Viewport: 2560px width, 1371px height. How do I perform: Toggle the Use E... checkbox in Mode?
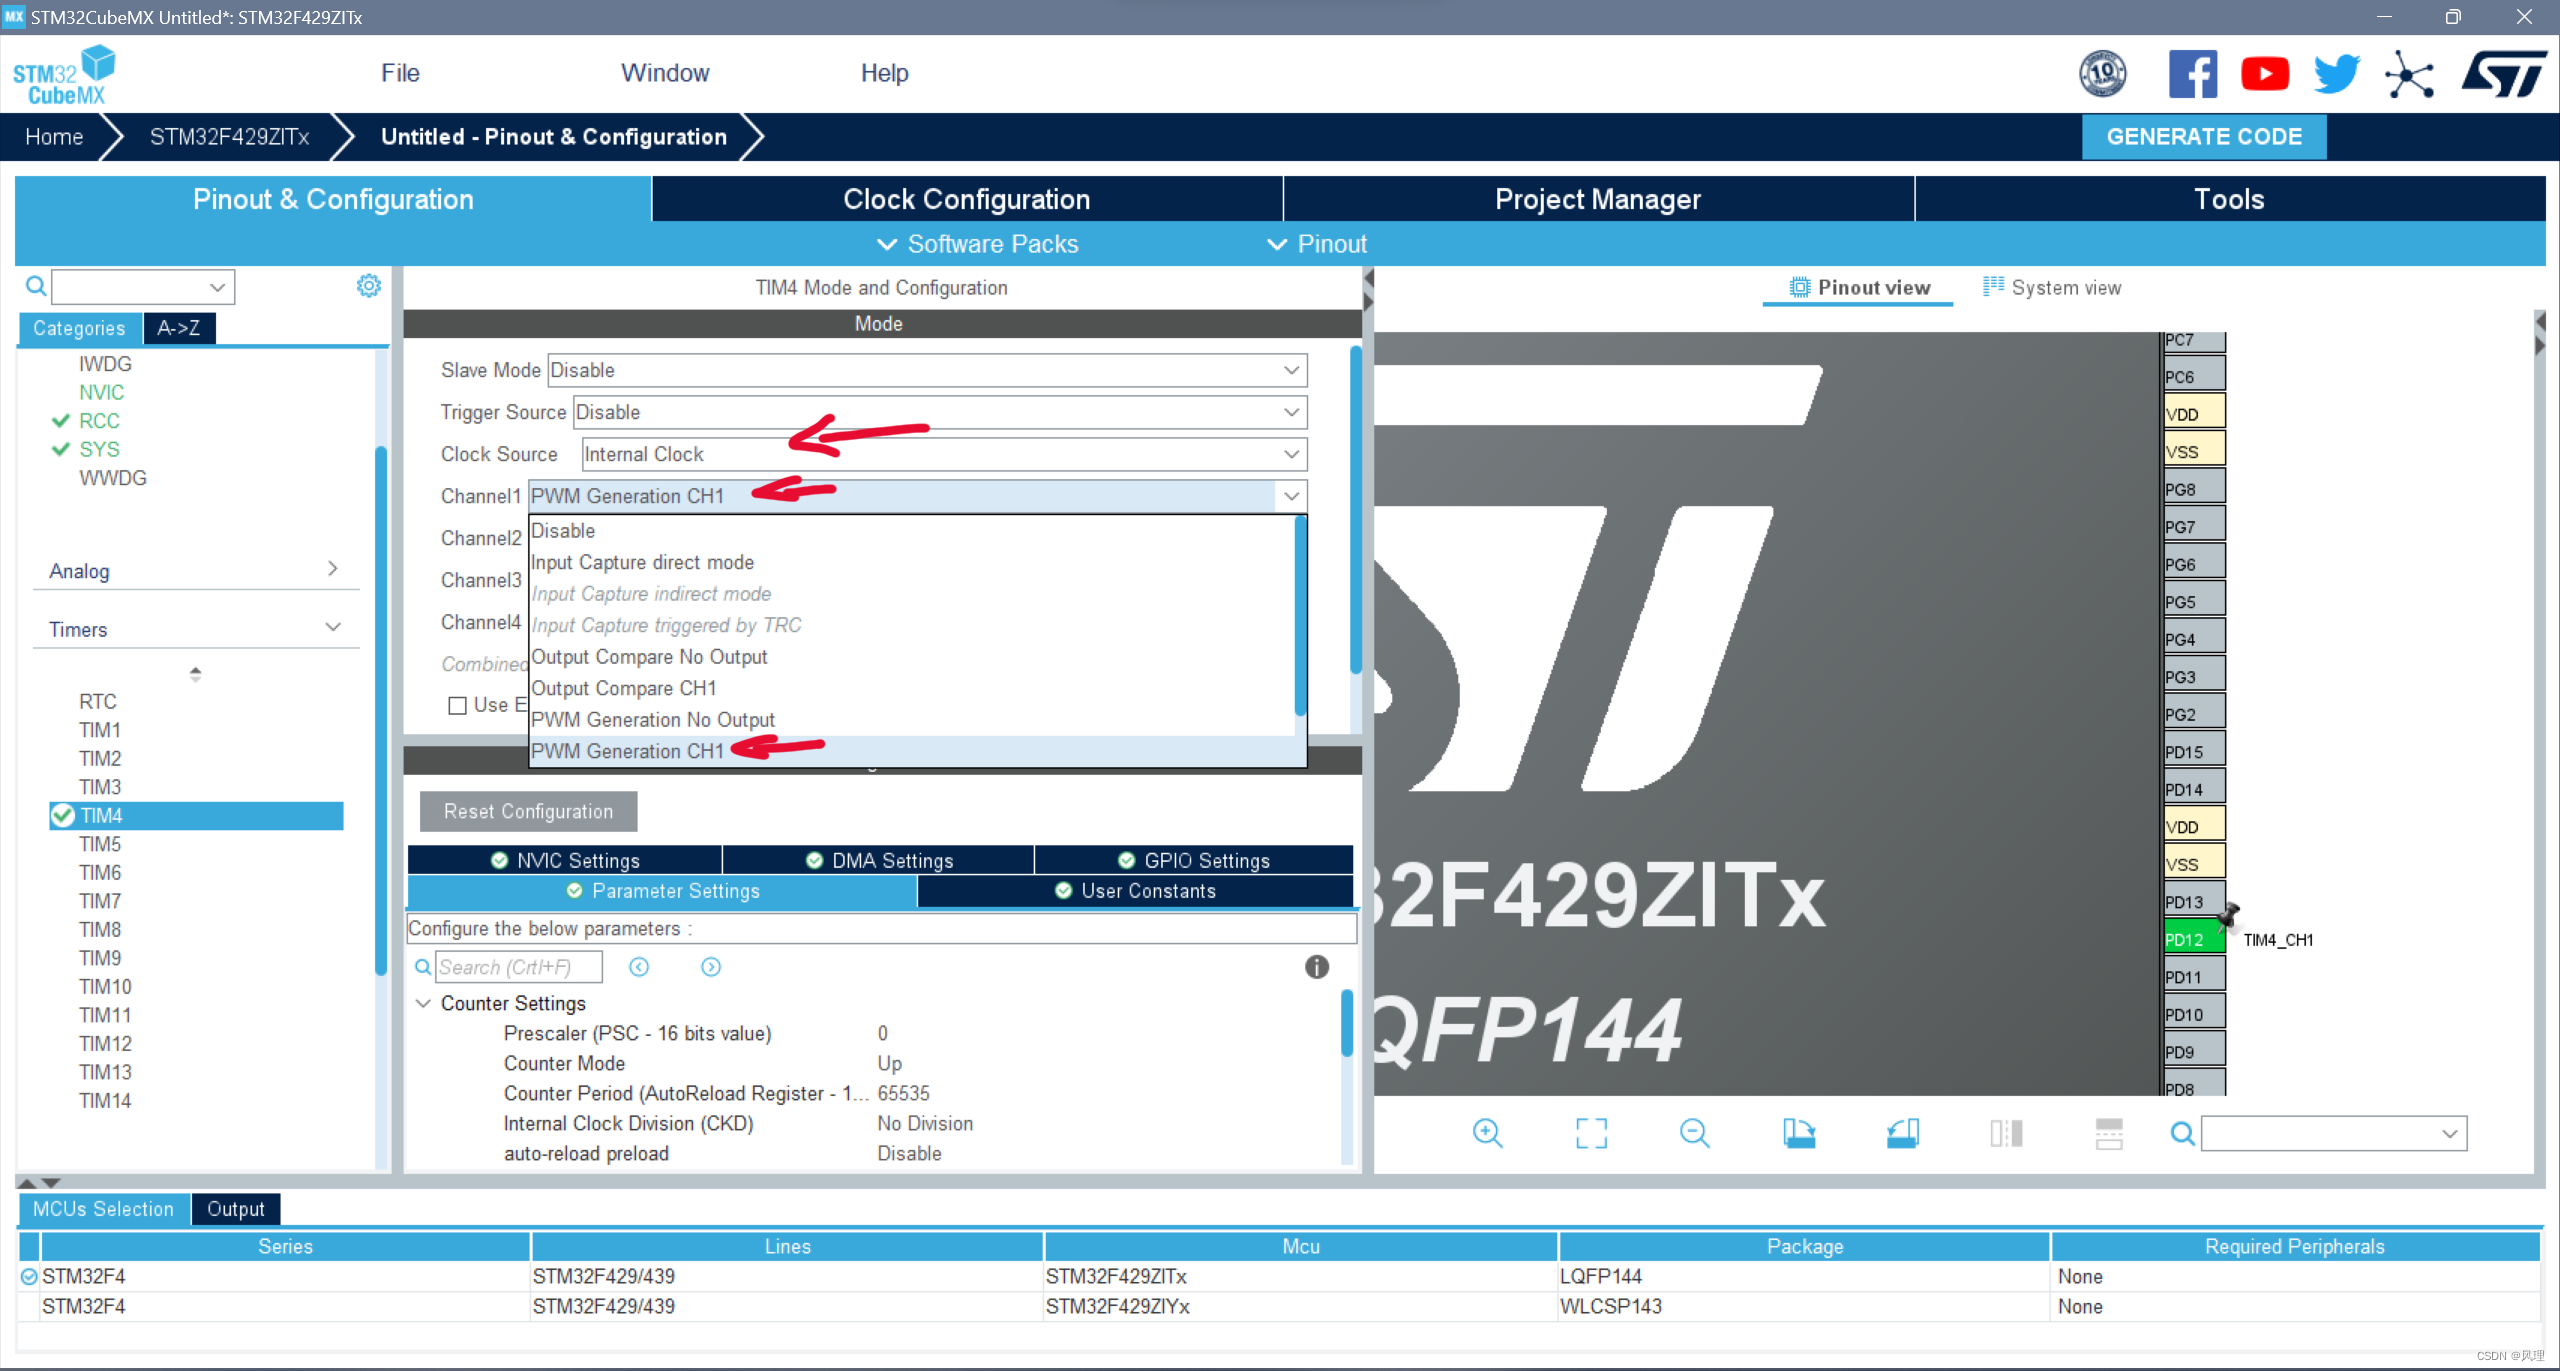pyautogui.click(x=458, y=706)
